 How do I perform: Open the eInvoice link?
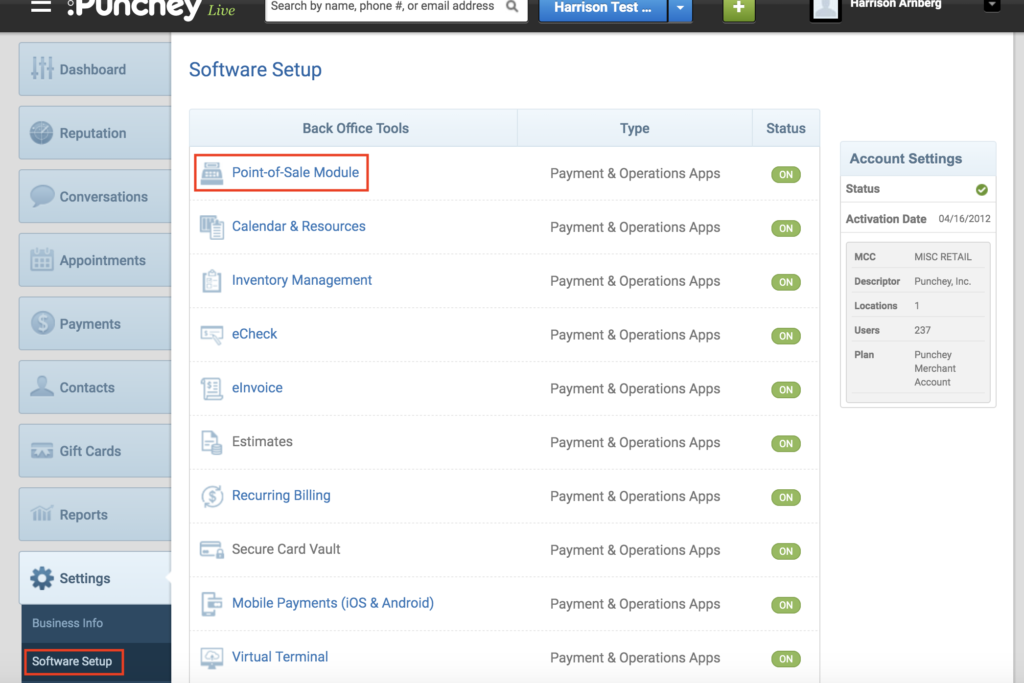257,388
